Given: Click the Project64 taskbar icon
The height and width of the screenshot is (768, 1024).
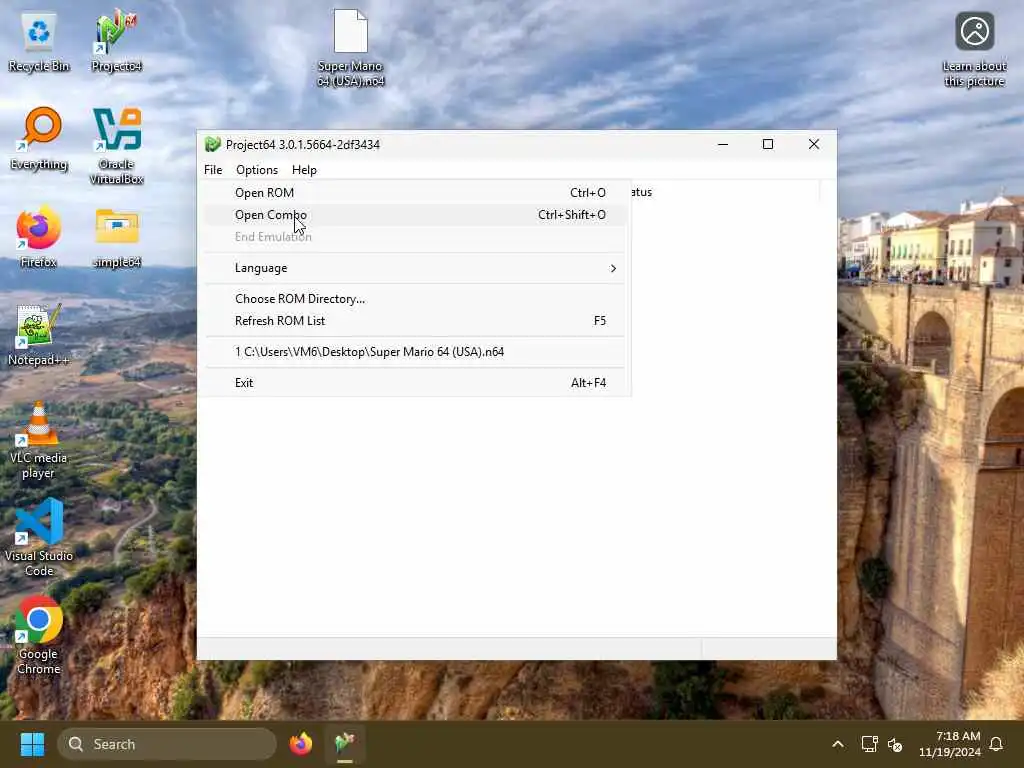Looking at the screenshot, I should point(345,744).
